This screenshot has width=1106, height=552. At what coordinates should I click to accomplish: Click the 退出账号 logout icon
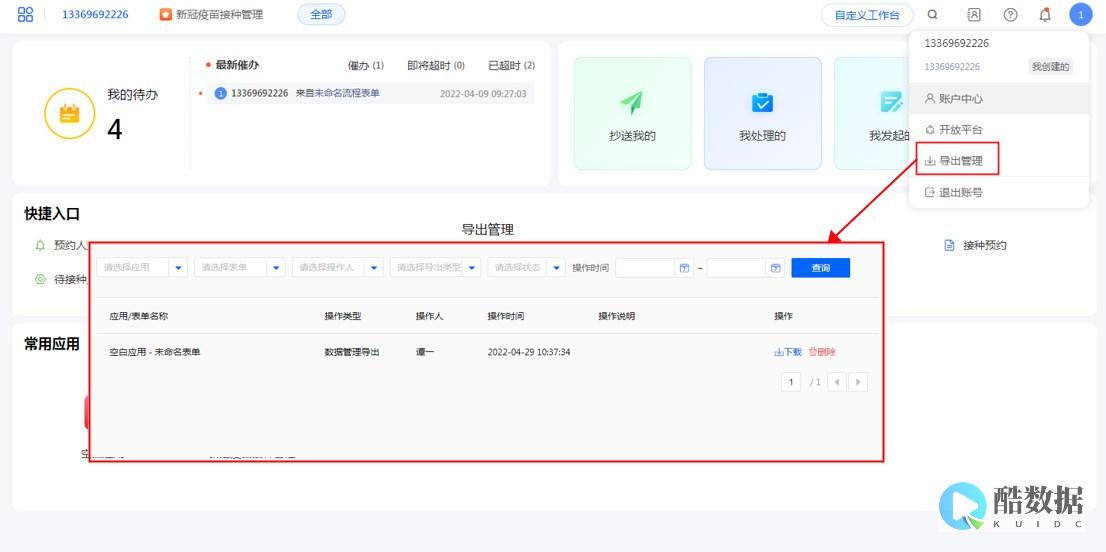tap(930, 192)
